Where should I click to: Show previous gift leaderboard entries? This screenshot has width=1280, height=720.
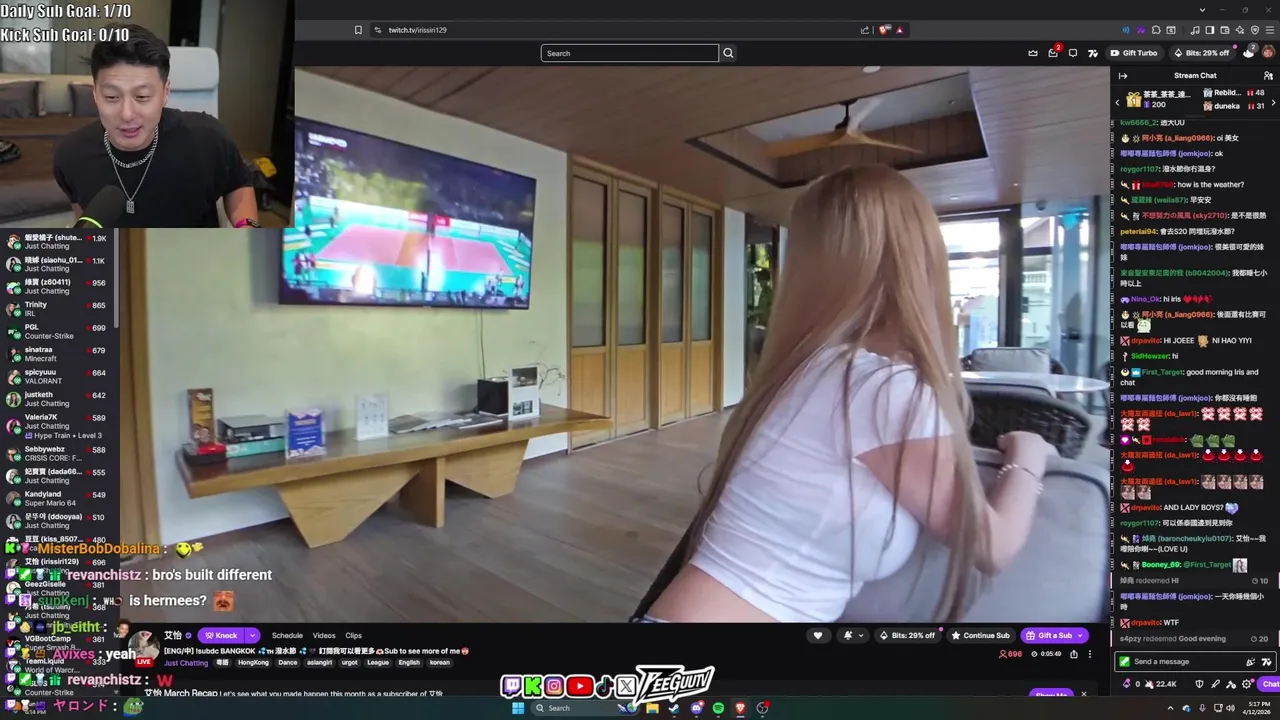(1117, 103)
